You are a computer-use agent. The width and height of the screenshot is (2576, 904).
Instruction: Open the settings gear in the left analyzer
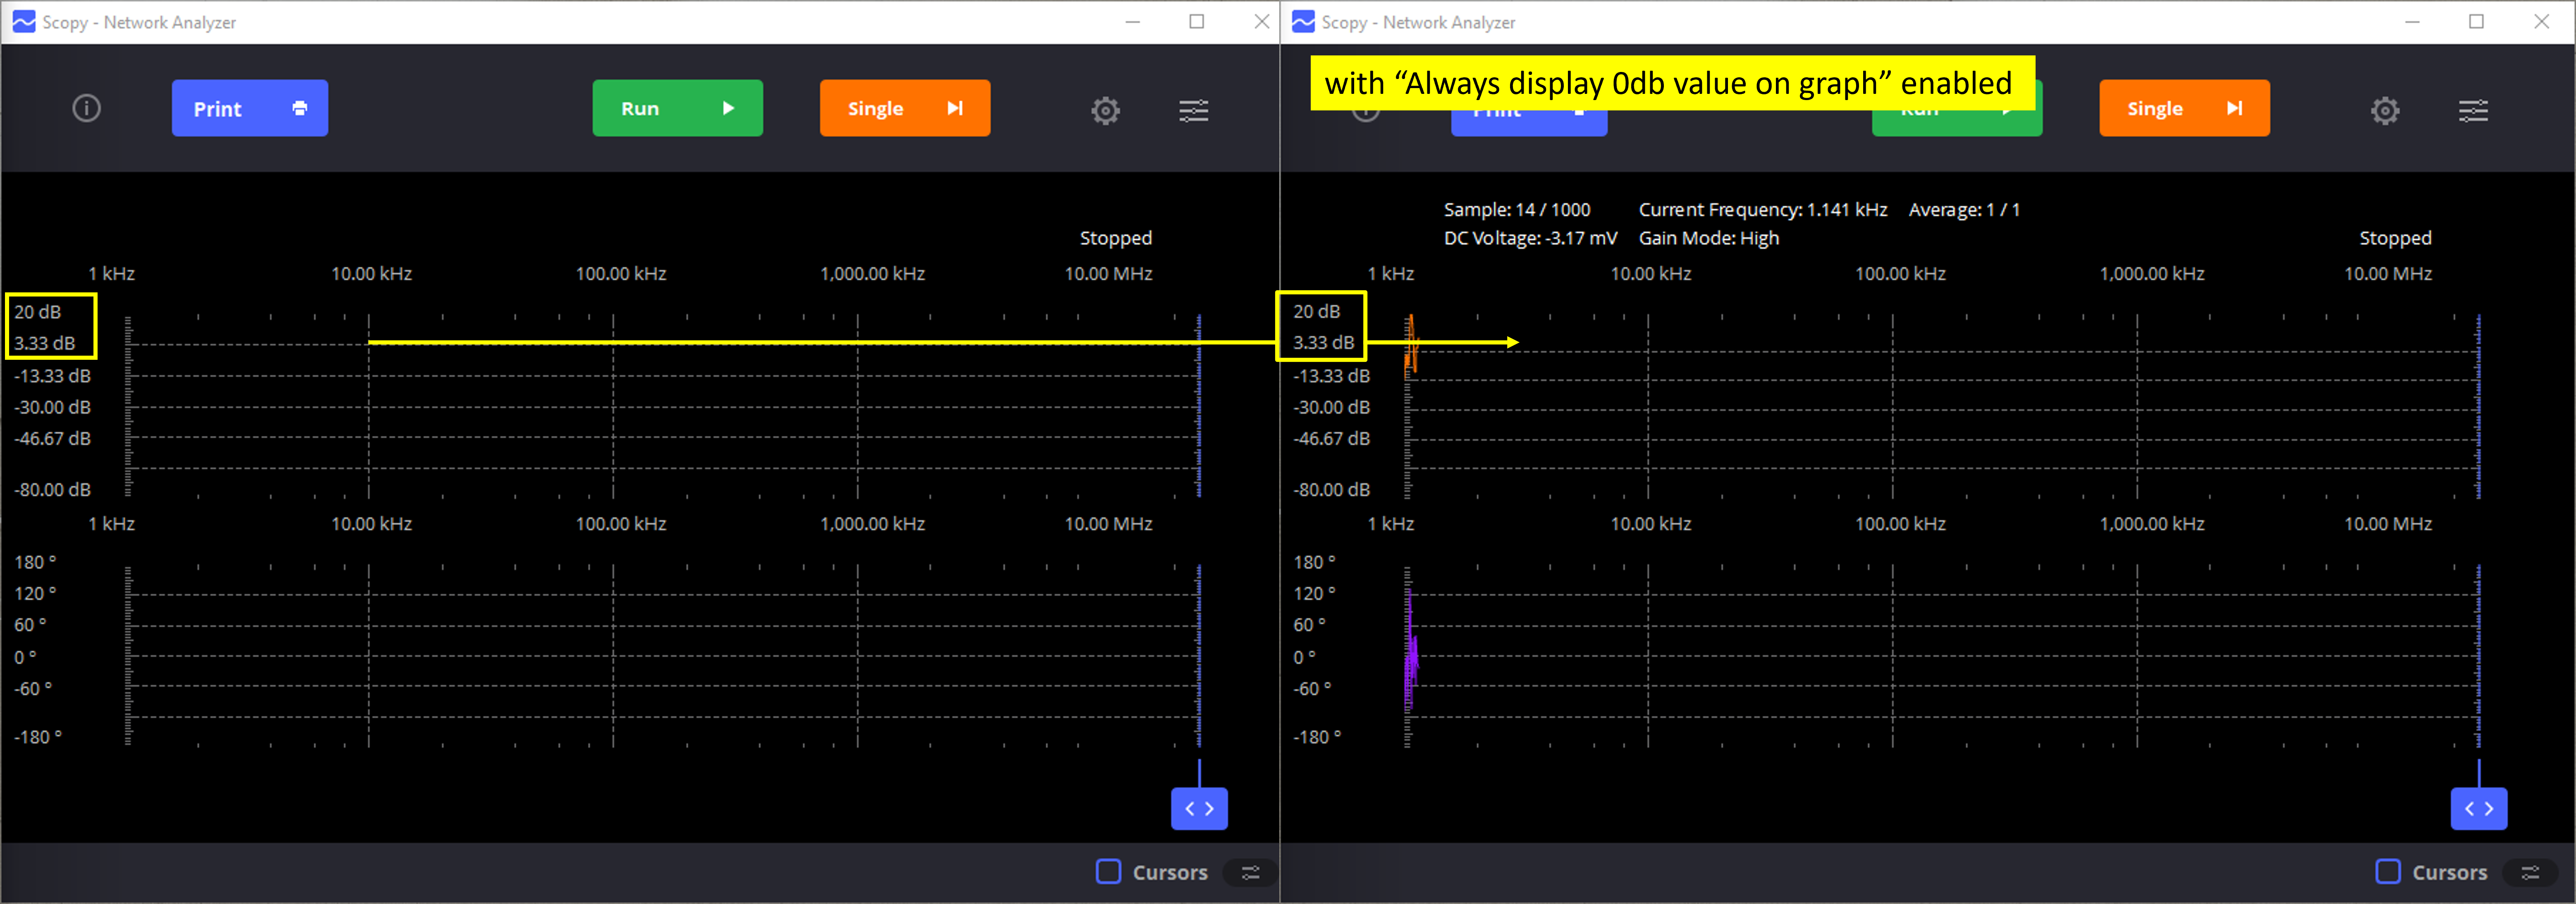pos(1104,110)
